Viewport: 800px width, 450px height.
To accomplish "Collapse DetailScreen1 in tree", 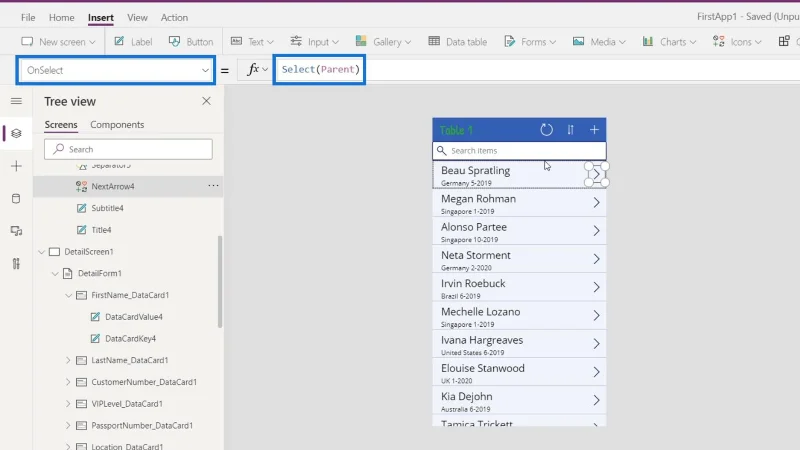I will (x=41, y=252).
